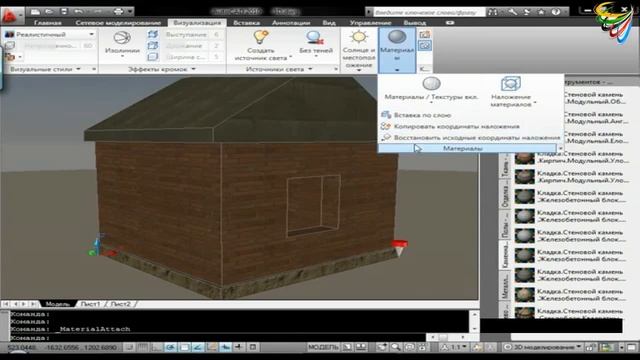Expand the Эффекты кромок panel title
Image resolution: width=640 pixels, height=360 pixels.
pos(162,69)
